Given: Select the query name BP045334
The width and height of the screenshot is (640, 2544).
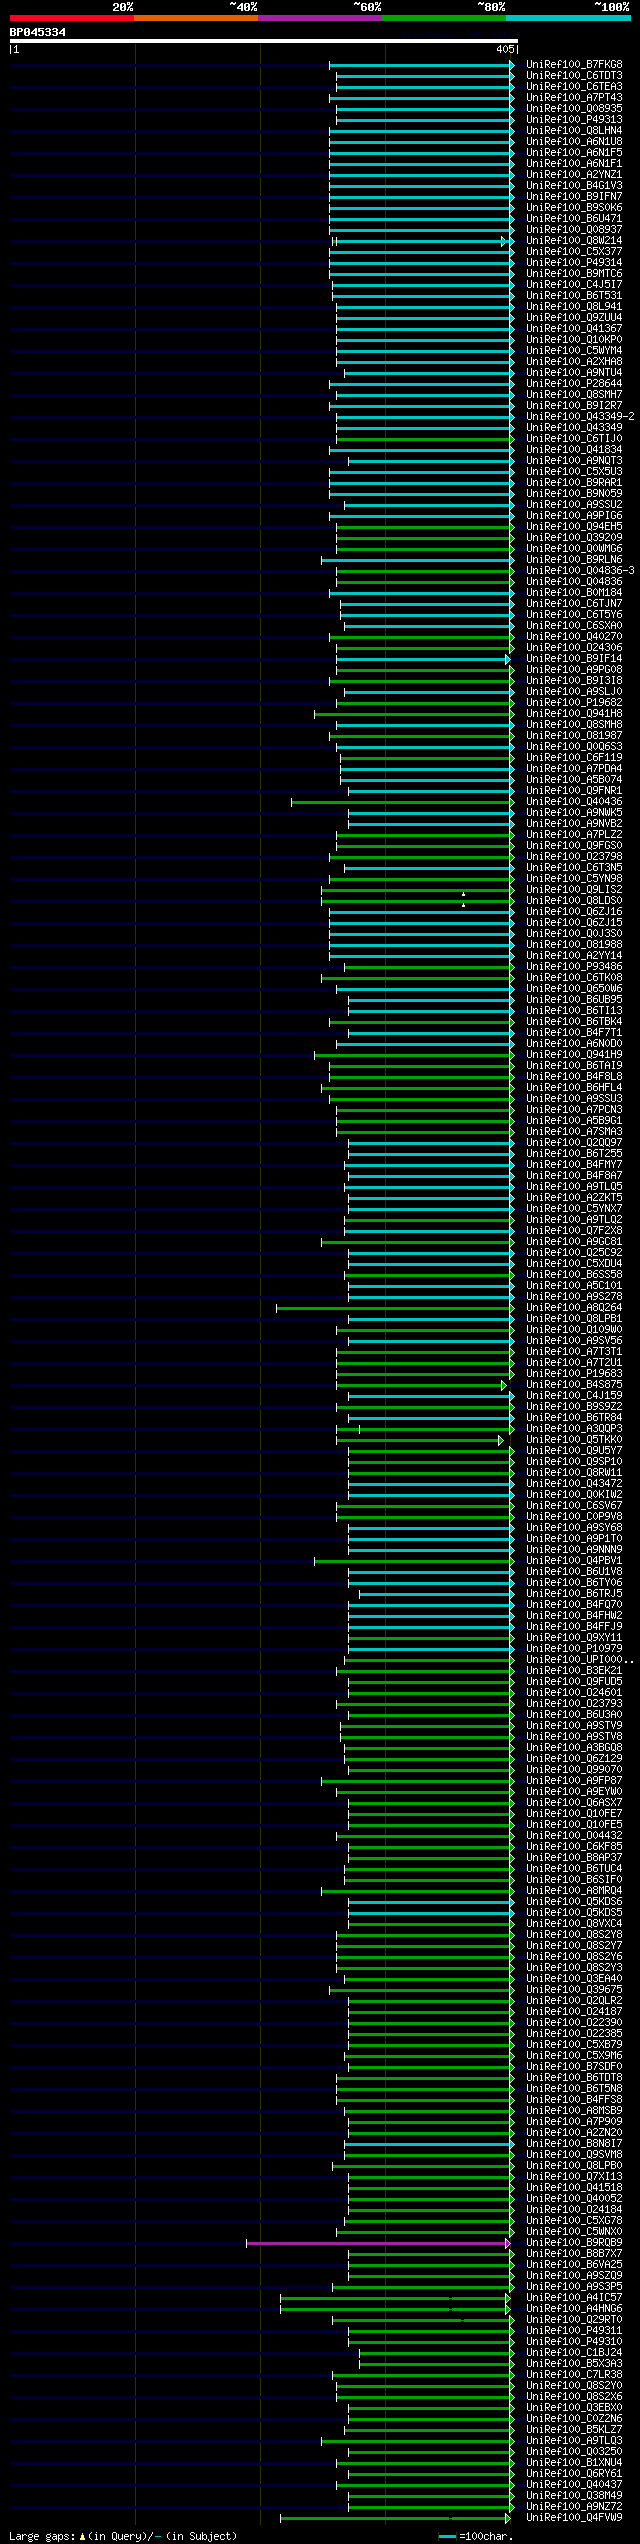Looking at the screenshot, I should click(x=38, y=33).
